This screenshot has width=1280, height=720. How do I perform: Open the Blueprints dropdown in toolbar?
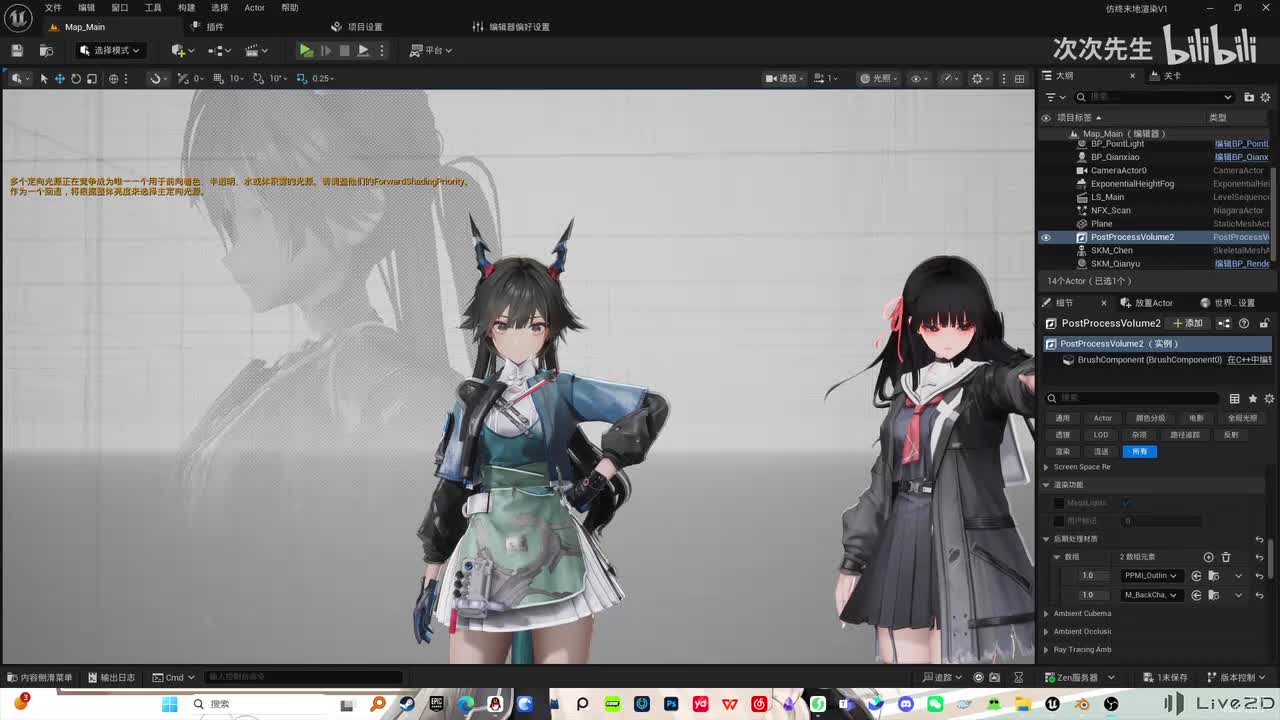click(x=219, y=50)
